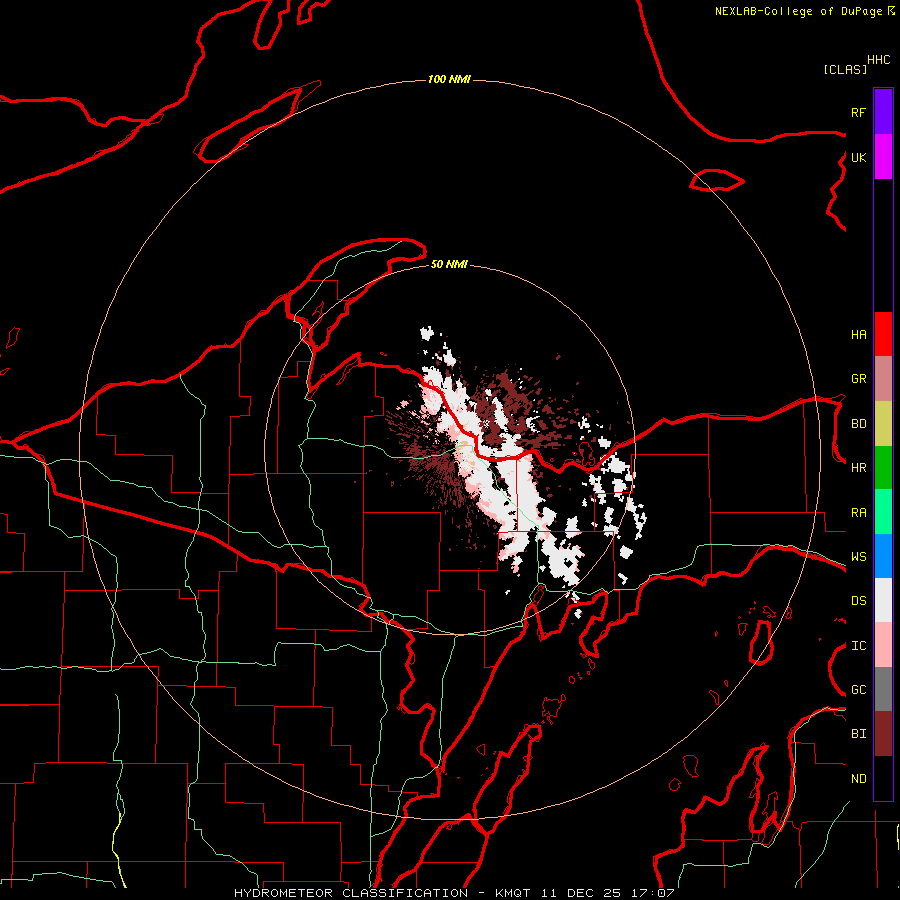
Task: Click the DS legend label
Action: point(858,601)
